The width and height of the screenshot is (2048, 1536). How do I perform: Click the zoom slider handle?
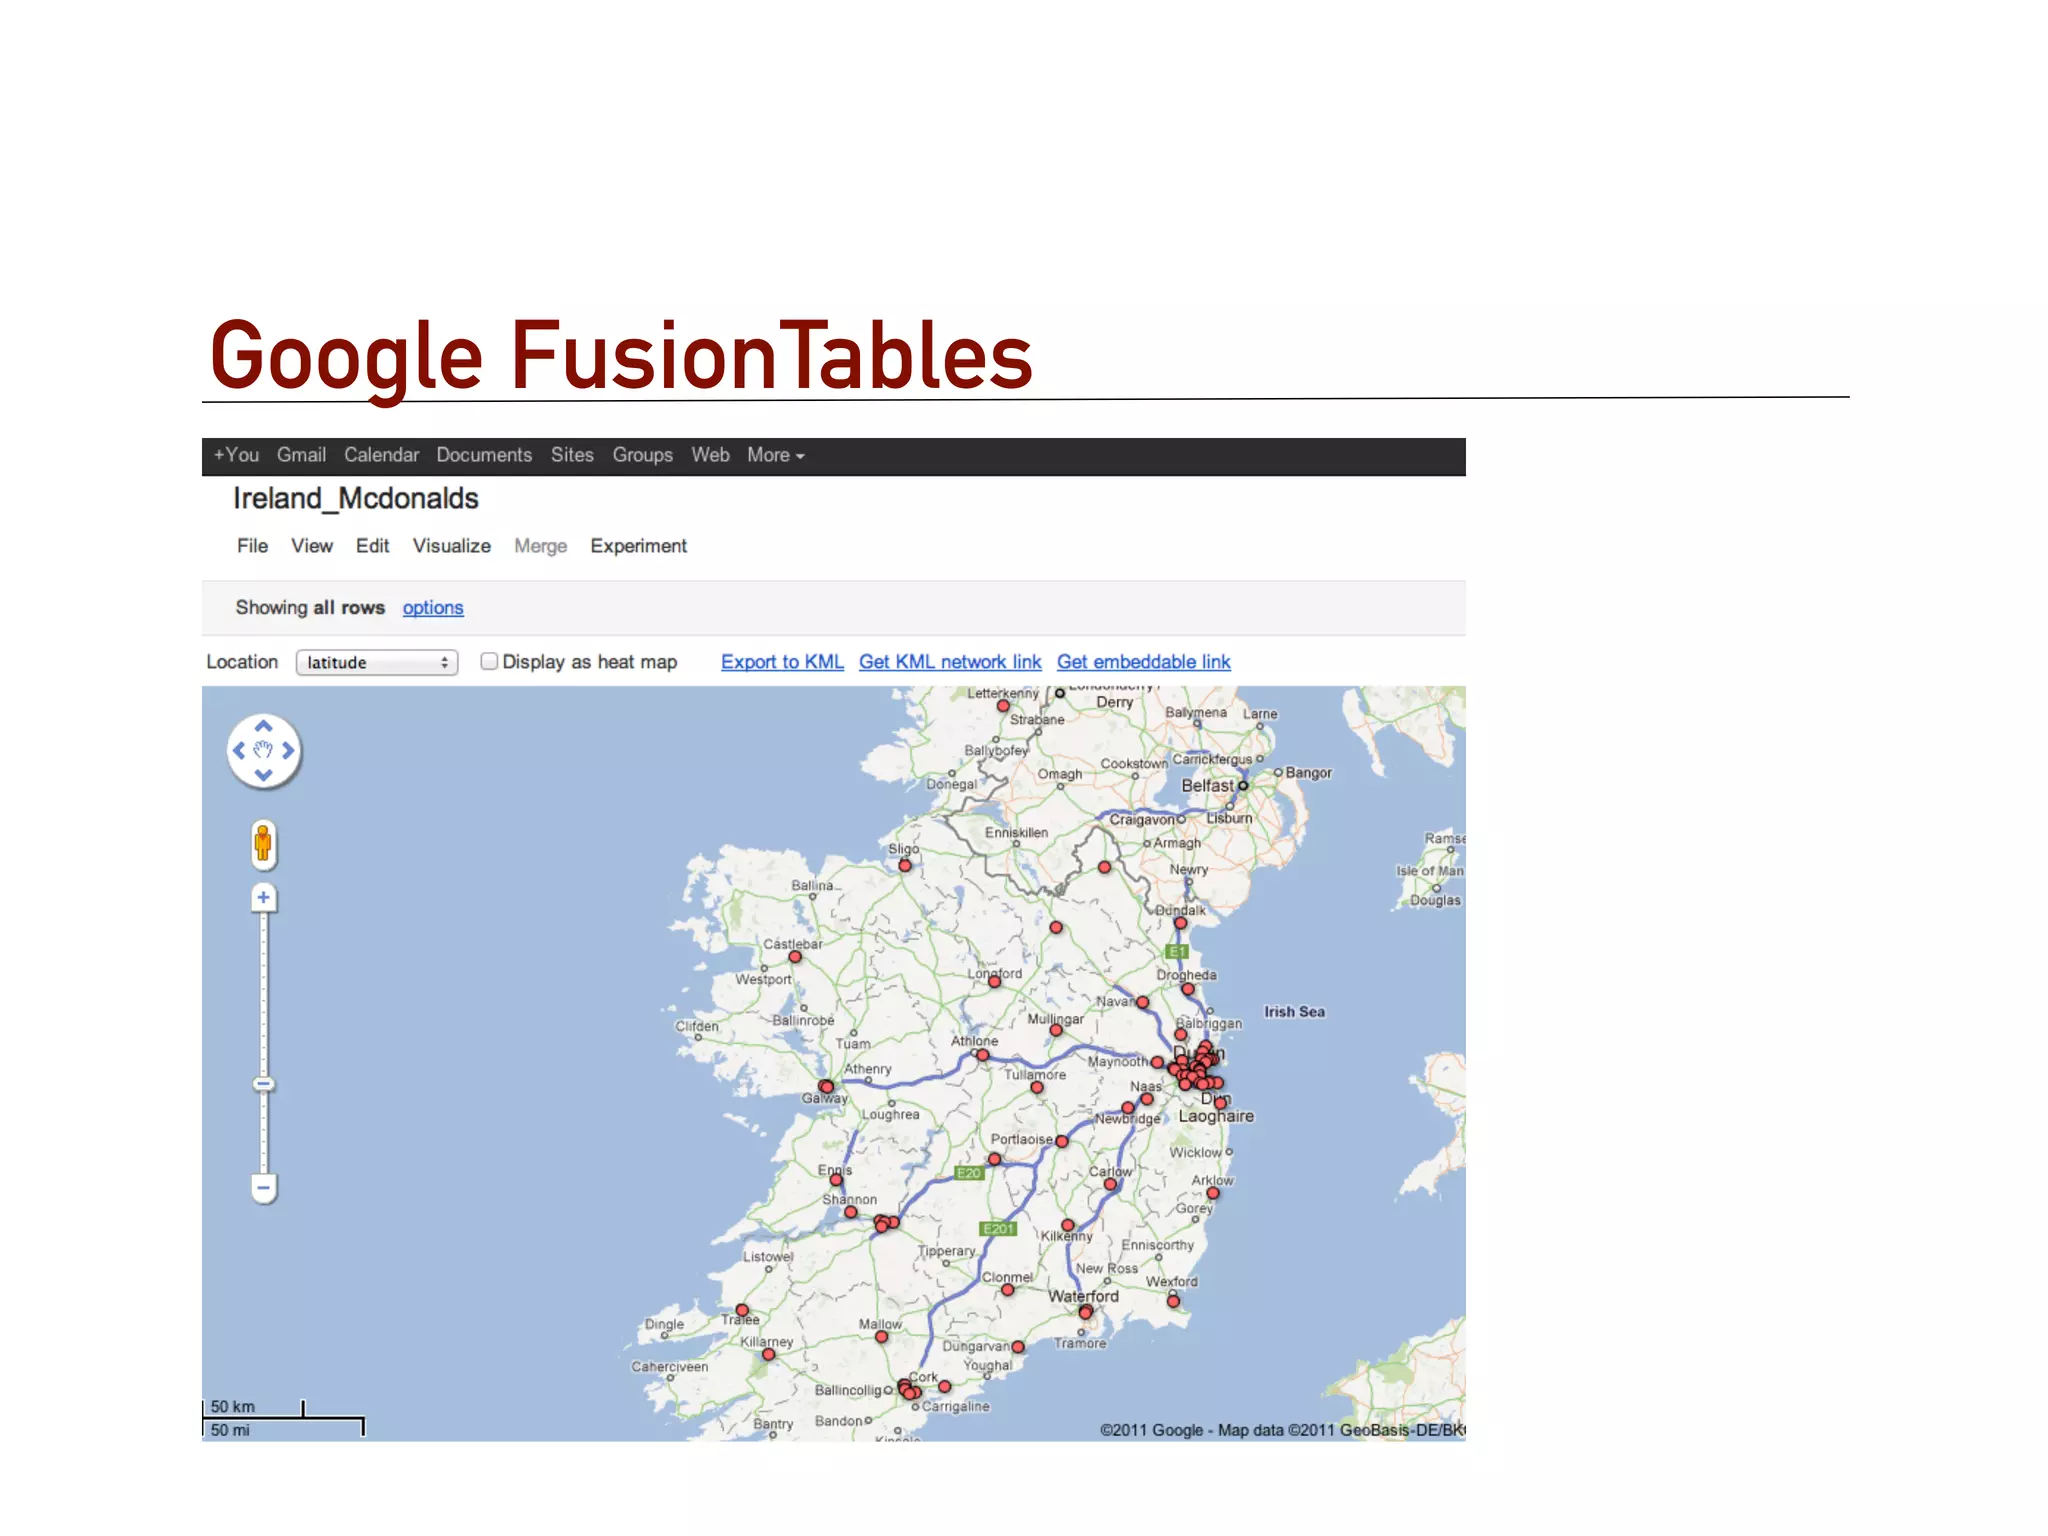(263, 1084)
